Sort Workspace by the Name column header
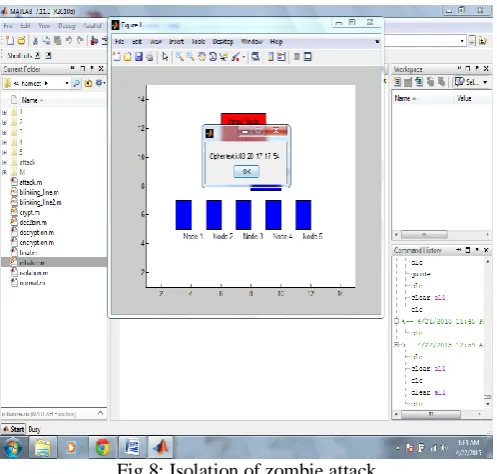Viewport: 497px width, 474px height. [x=405, y=98]
